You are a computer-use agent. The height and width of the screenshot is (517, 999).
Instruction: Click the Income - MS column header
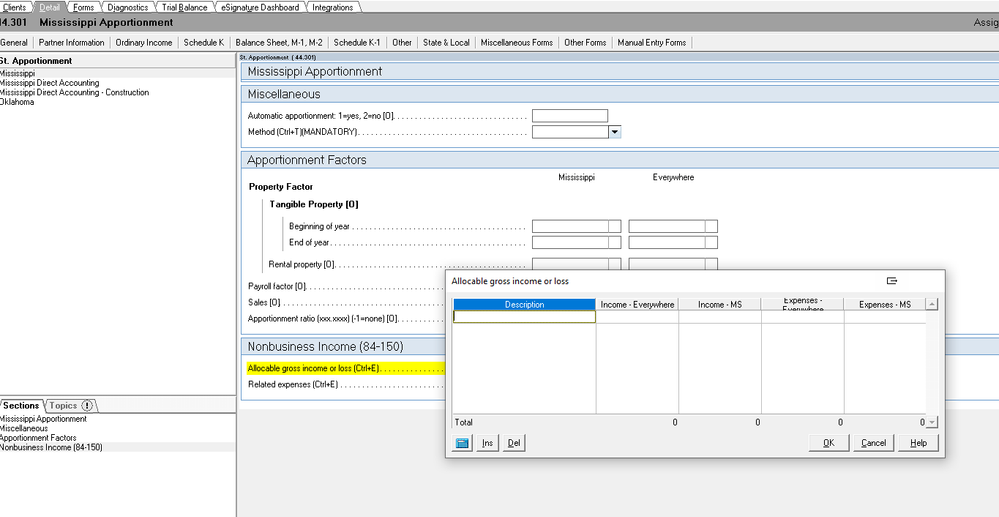pos(720,305)
